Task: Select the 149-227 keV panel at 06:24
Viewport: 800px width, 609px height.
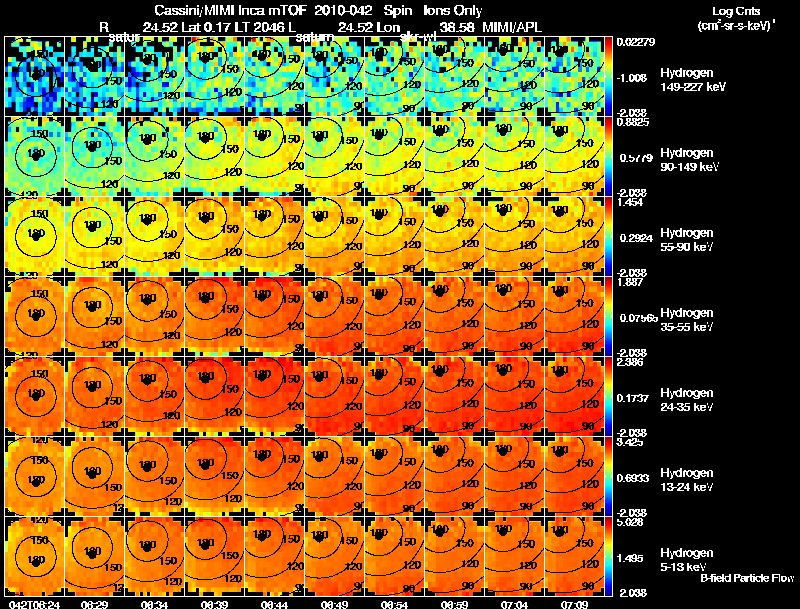Action: click(34, 77)
